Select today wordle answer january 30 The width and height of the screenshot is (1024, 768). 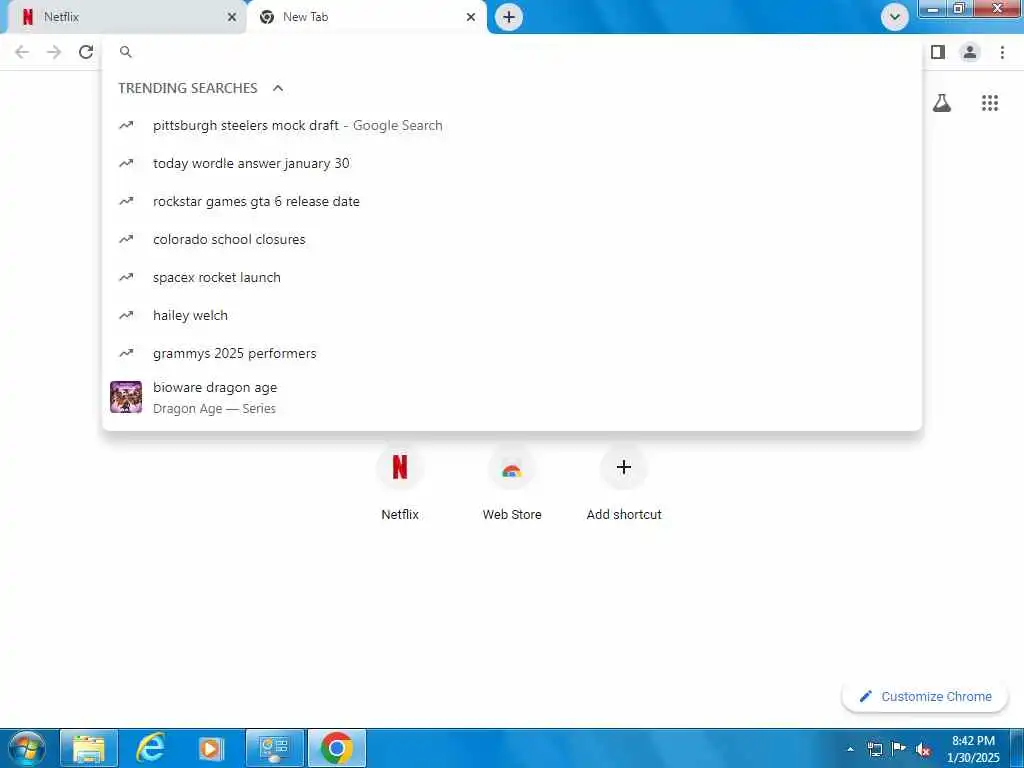pyautogui.click(x=512, y=163)
